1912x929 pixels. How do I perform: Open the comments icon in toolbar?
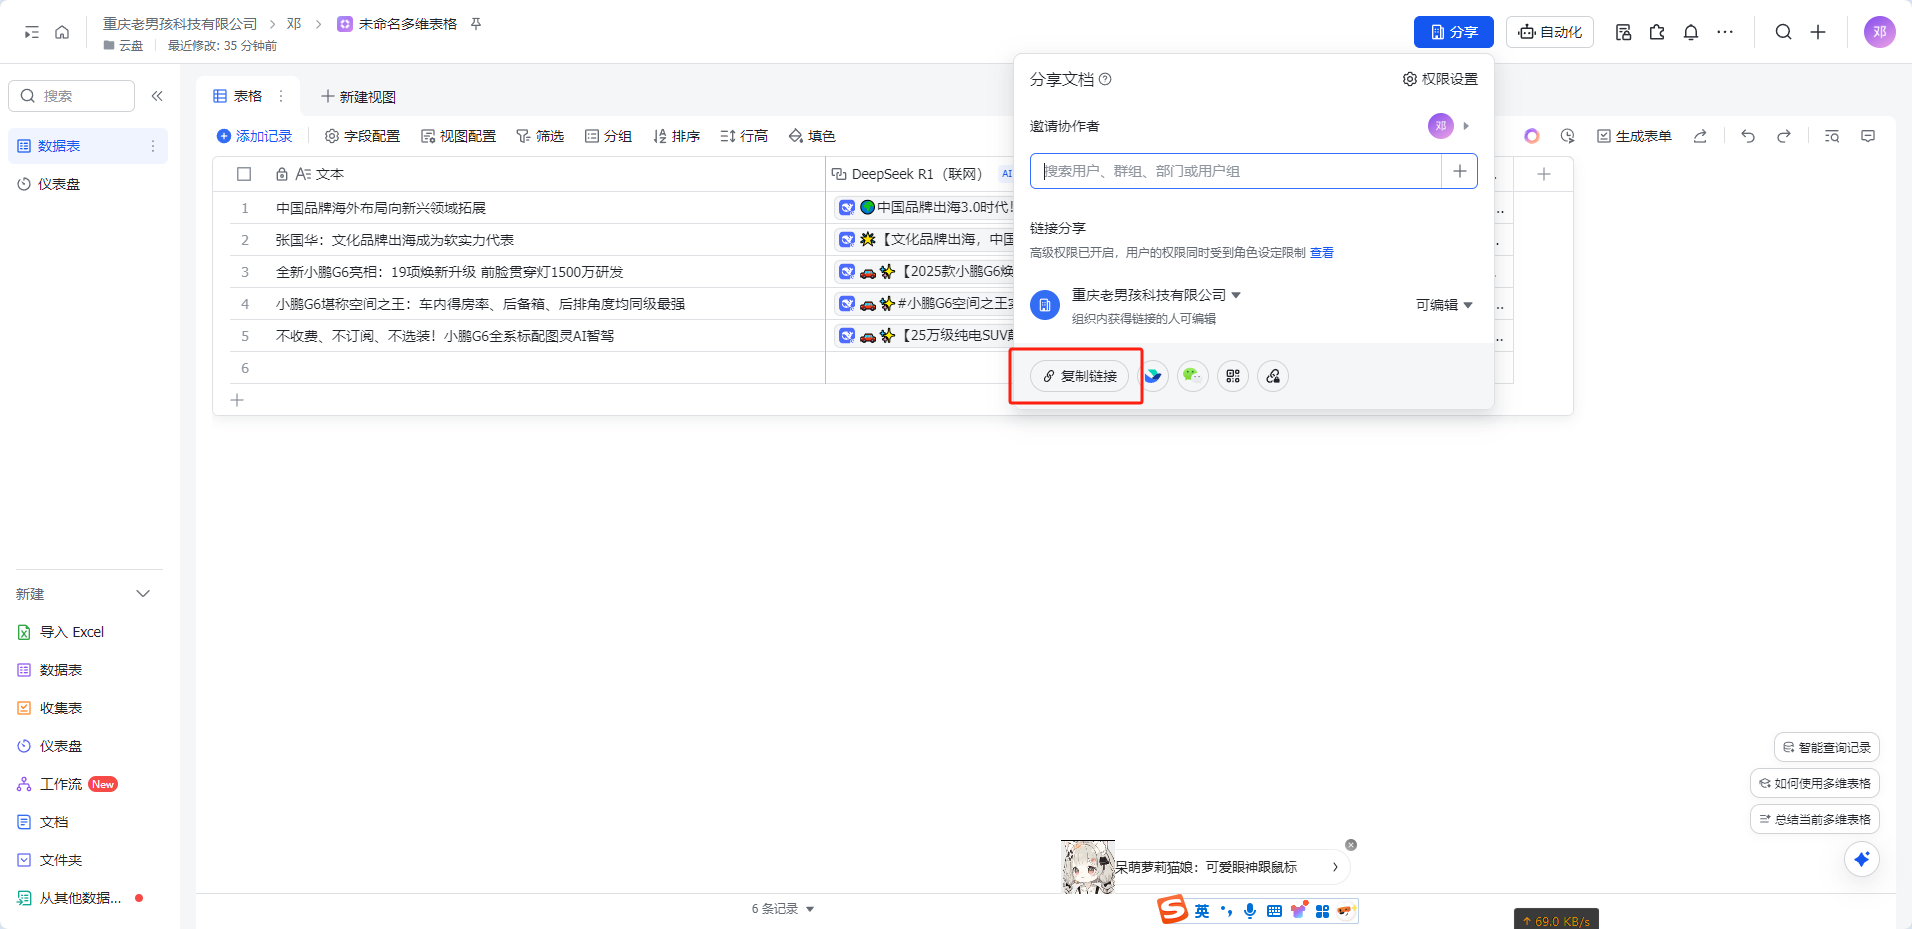tap(1867, 136)
